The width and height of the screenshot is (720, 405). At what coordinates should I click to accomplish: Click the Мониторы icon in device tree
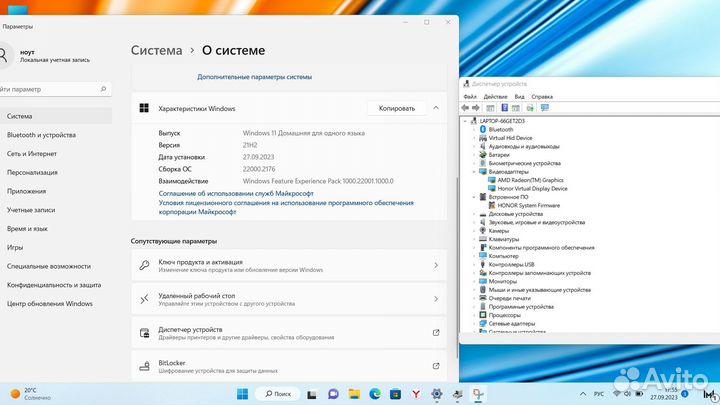click(483, 281)
